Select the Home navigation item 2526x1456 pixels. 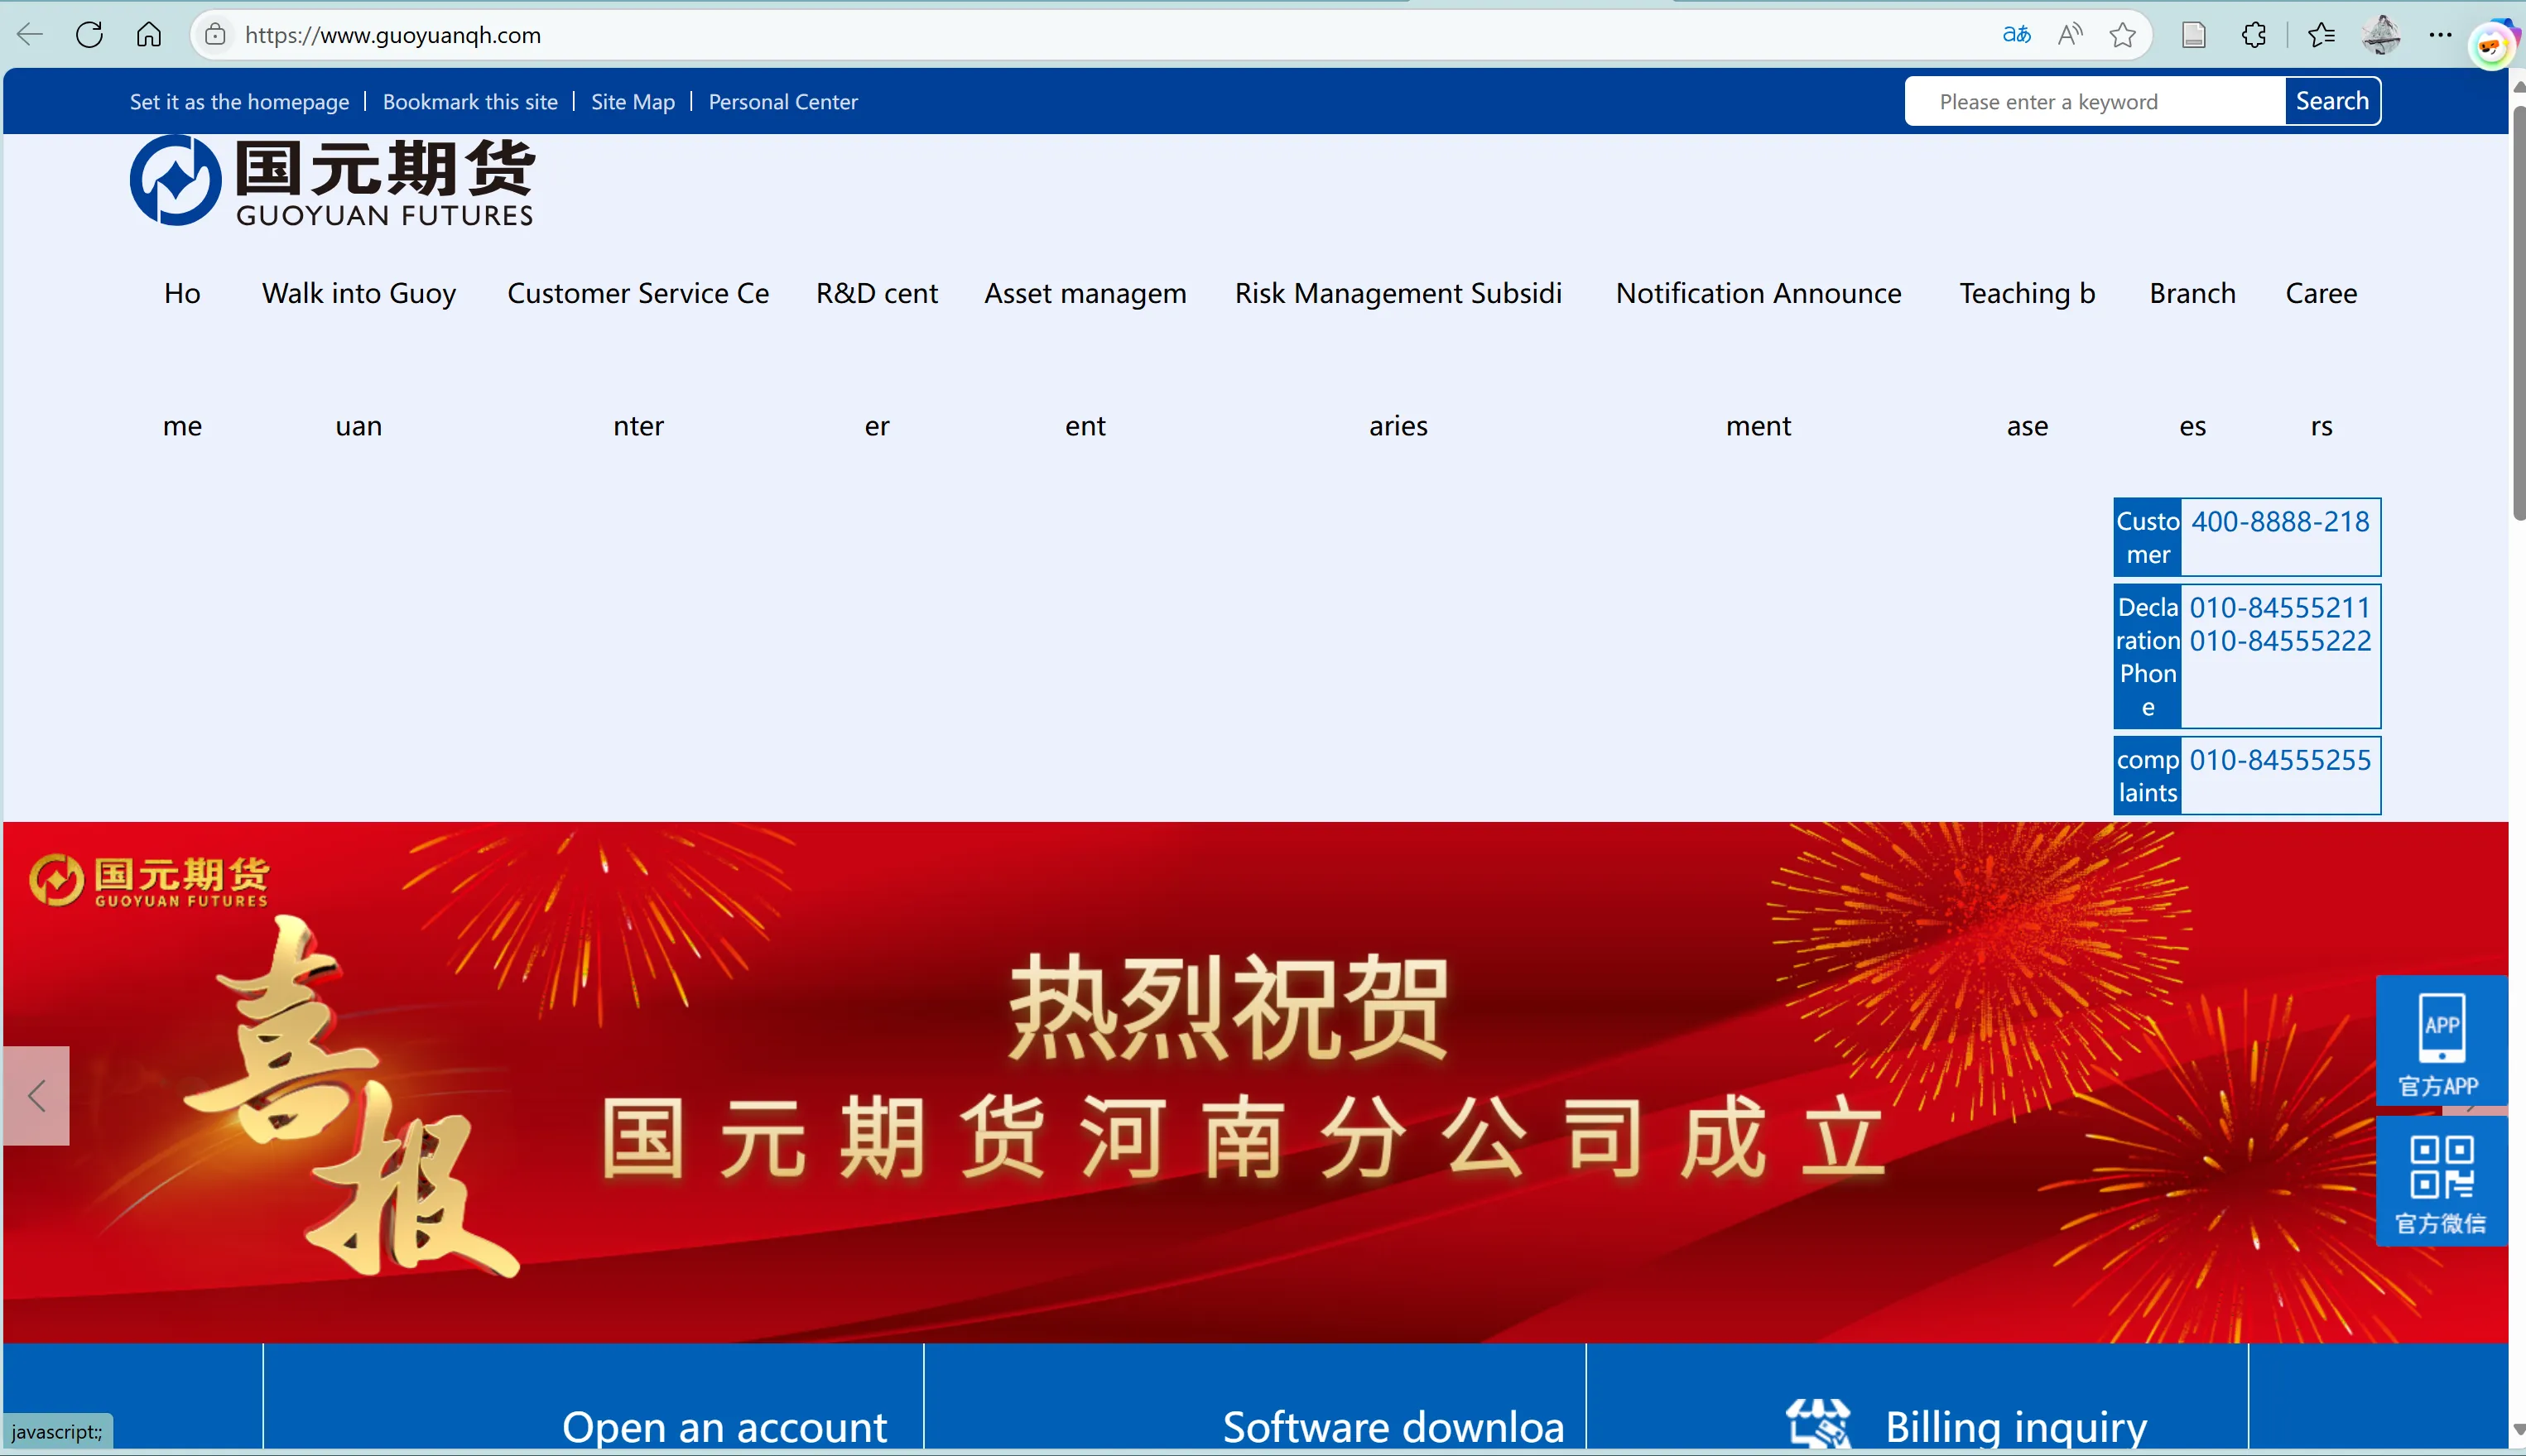pos(182,359)
